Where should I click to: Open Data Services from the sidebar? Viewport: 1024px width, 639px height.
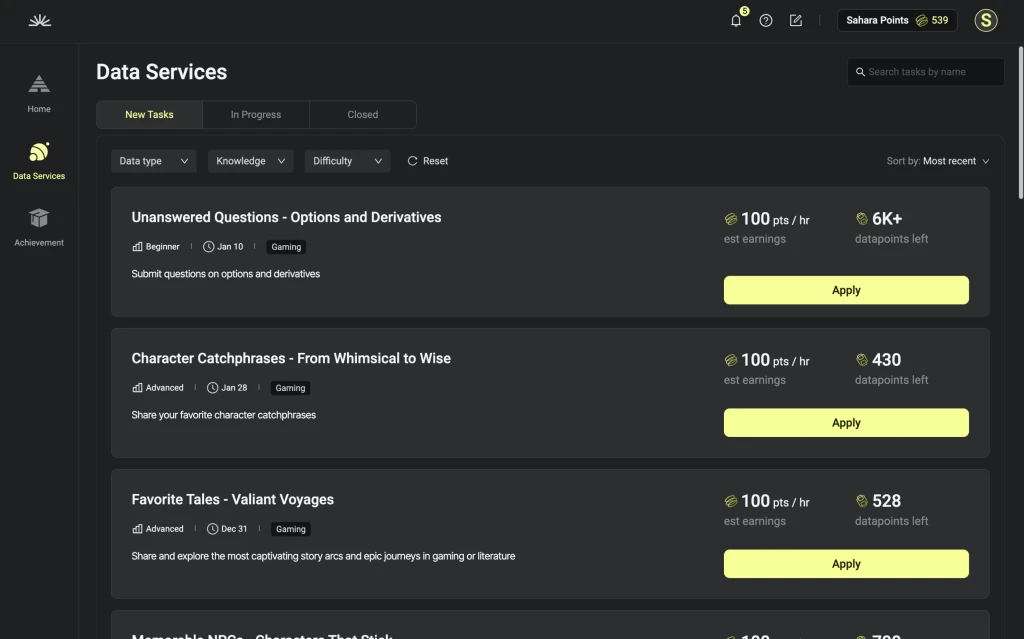pos(38,160)
